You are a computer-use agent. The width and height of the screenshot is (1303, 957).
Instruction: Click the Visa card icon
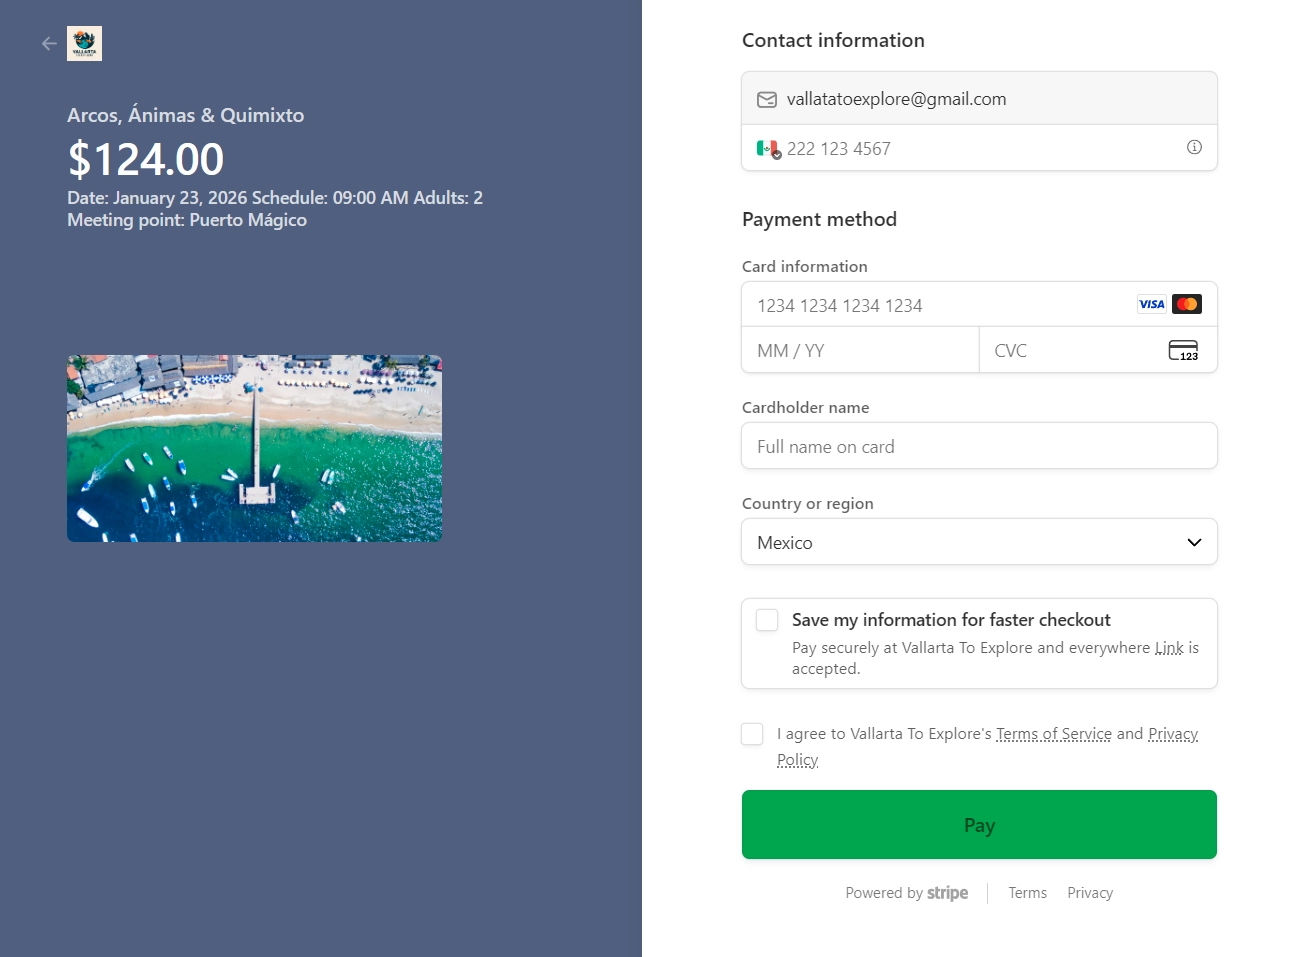point(1151,304)
